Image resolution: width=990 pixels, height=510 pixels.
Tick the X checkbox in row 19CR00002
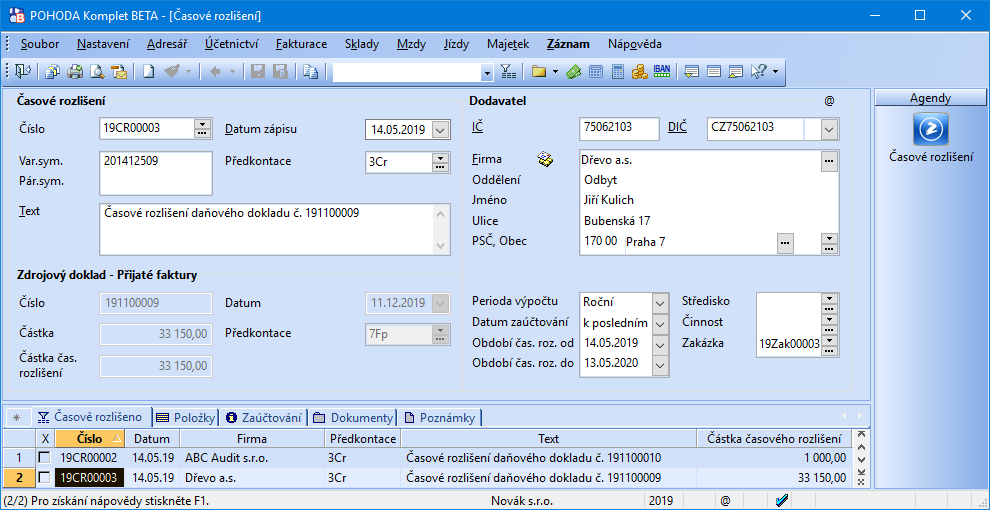tap(44, 457)
